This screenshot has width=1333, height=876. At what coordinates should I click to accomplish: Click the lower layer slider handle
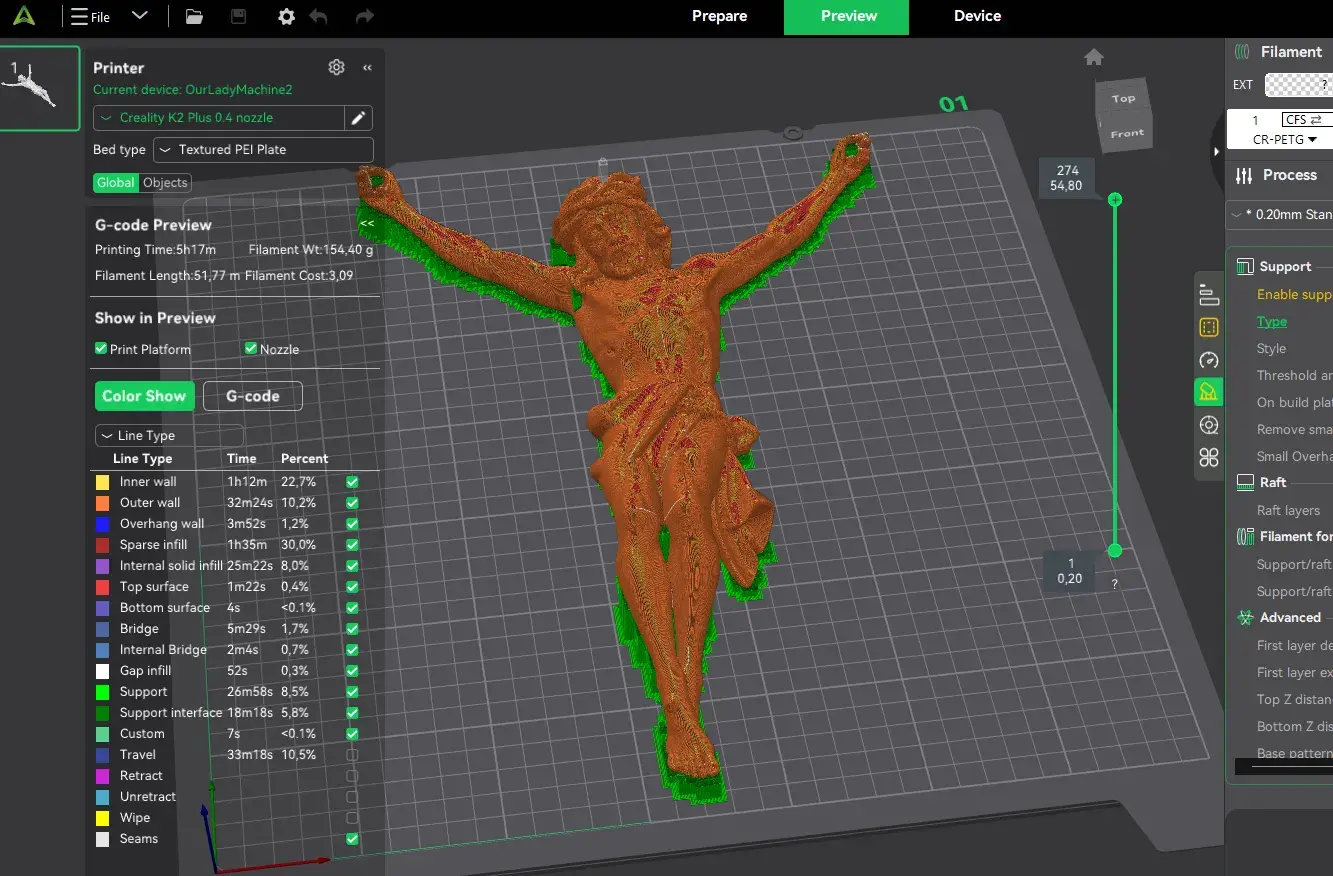click(1115, 550)
